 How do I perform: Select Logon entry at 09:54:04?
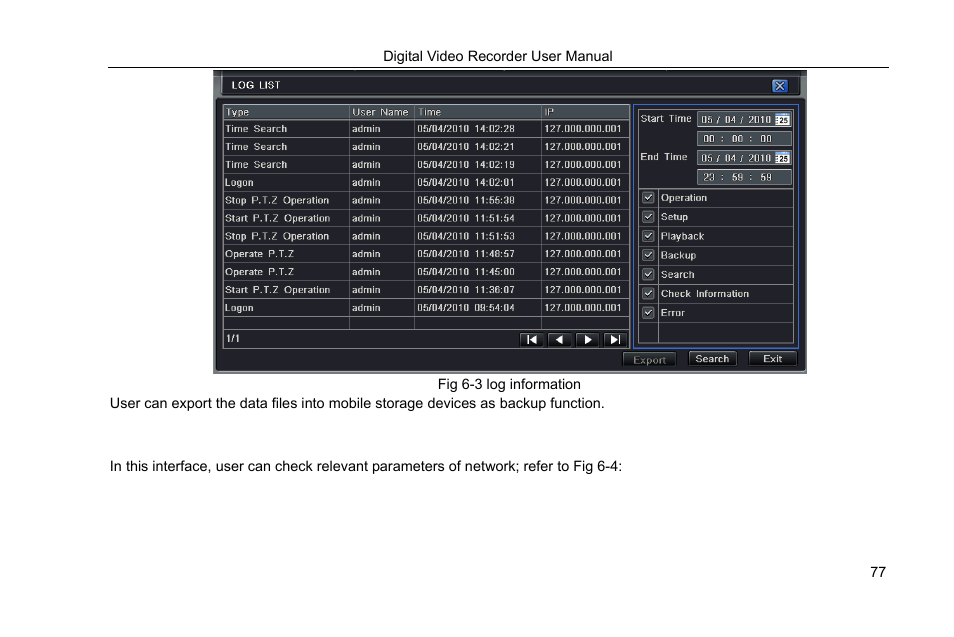427,308
